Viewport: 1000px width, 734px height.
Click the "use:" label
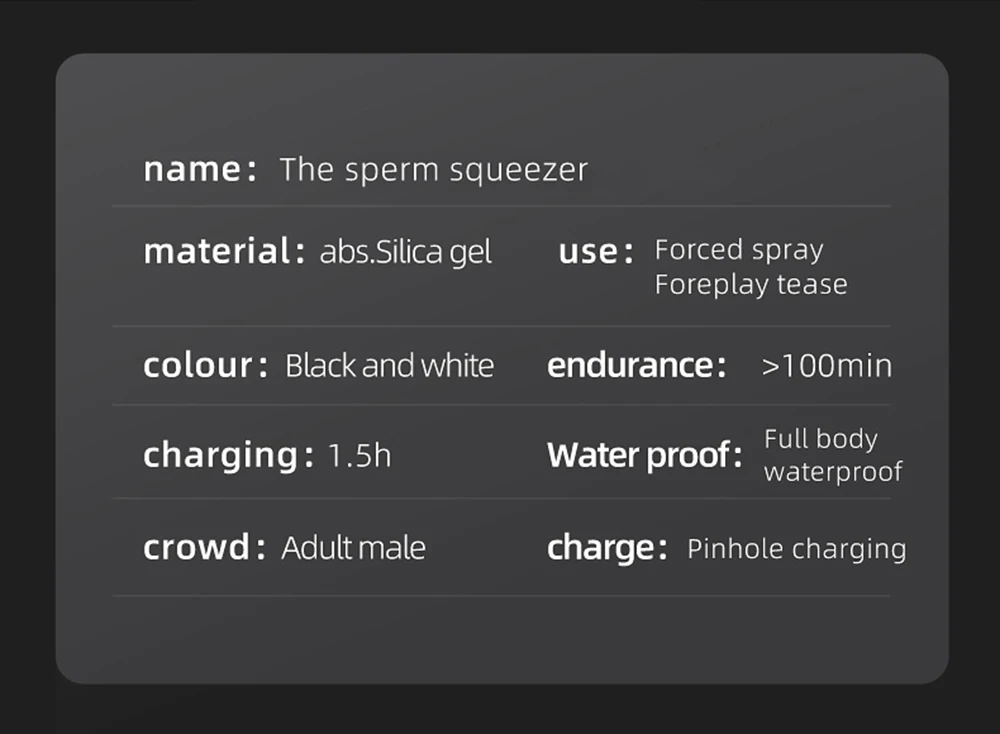596,252
